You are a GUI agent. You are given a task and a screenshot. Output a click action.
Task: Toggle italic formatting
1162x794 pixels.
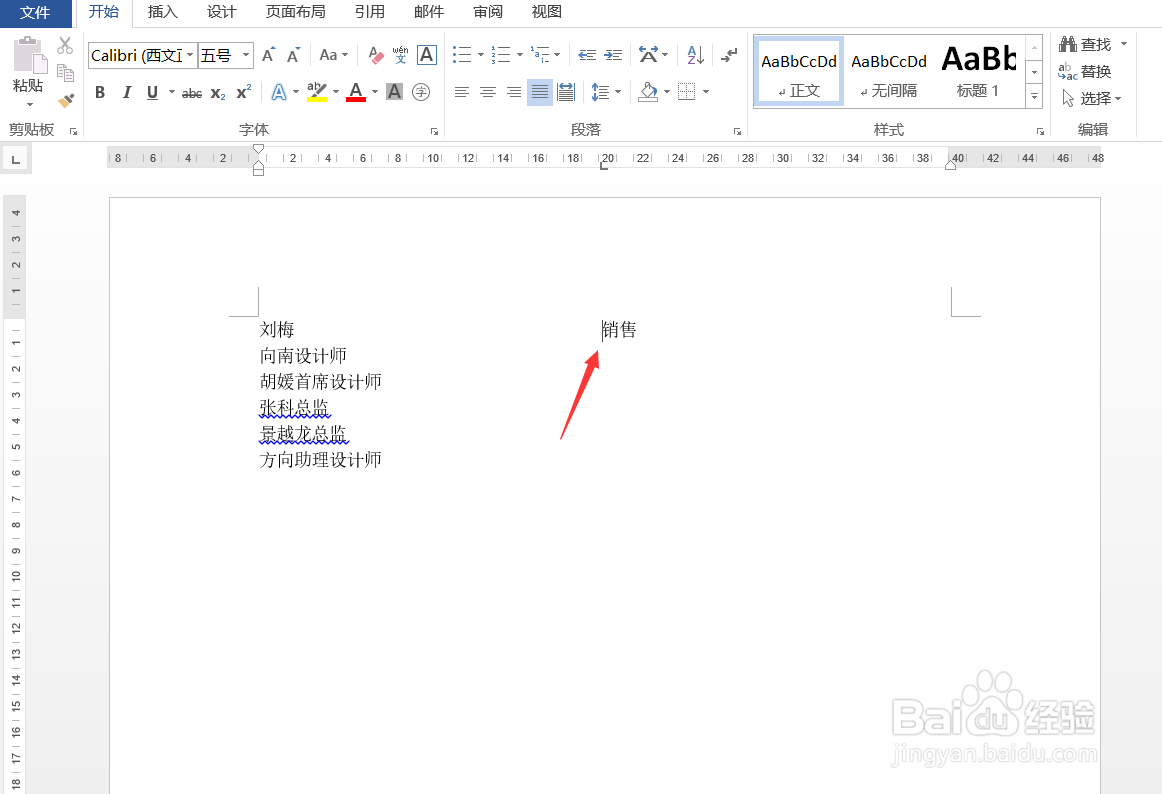[x=126, y=92]
